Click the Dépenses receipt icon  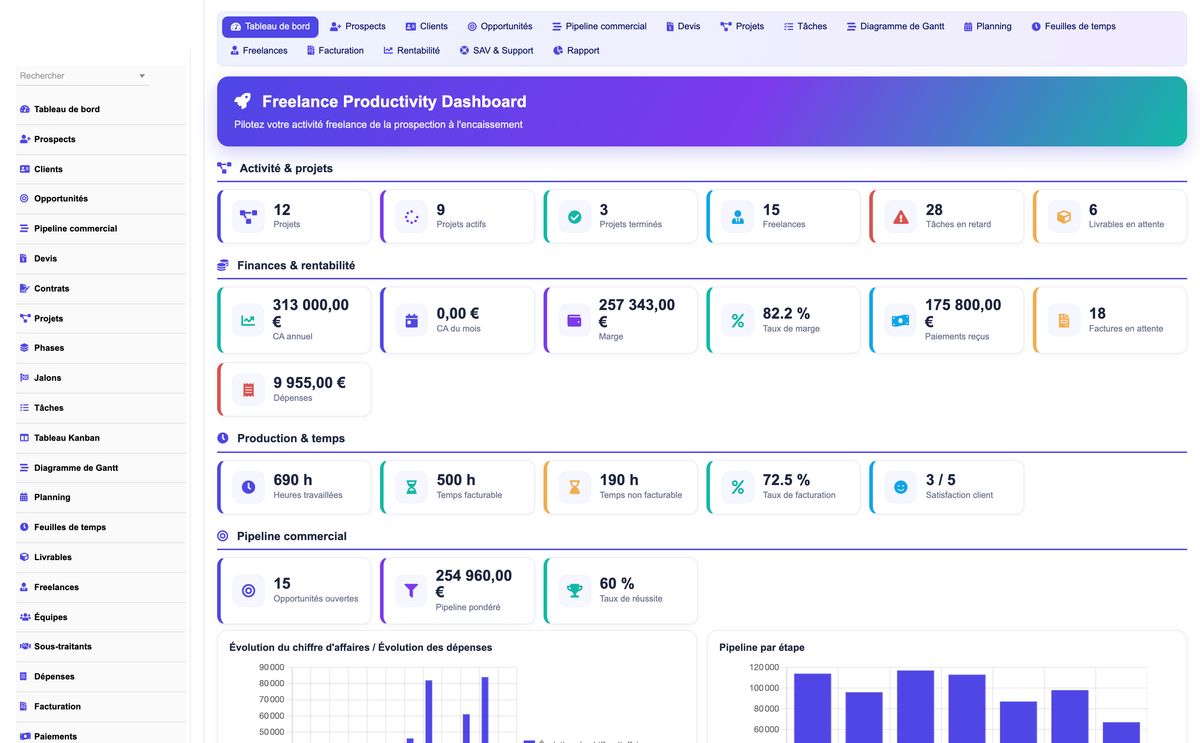248,389
